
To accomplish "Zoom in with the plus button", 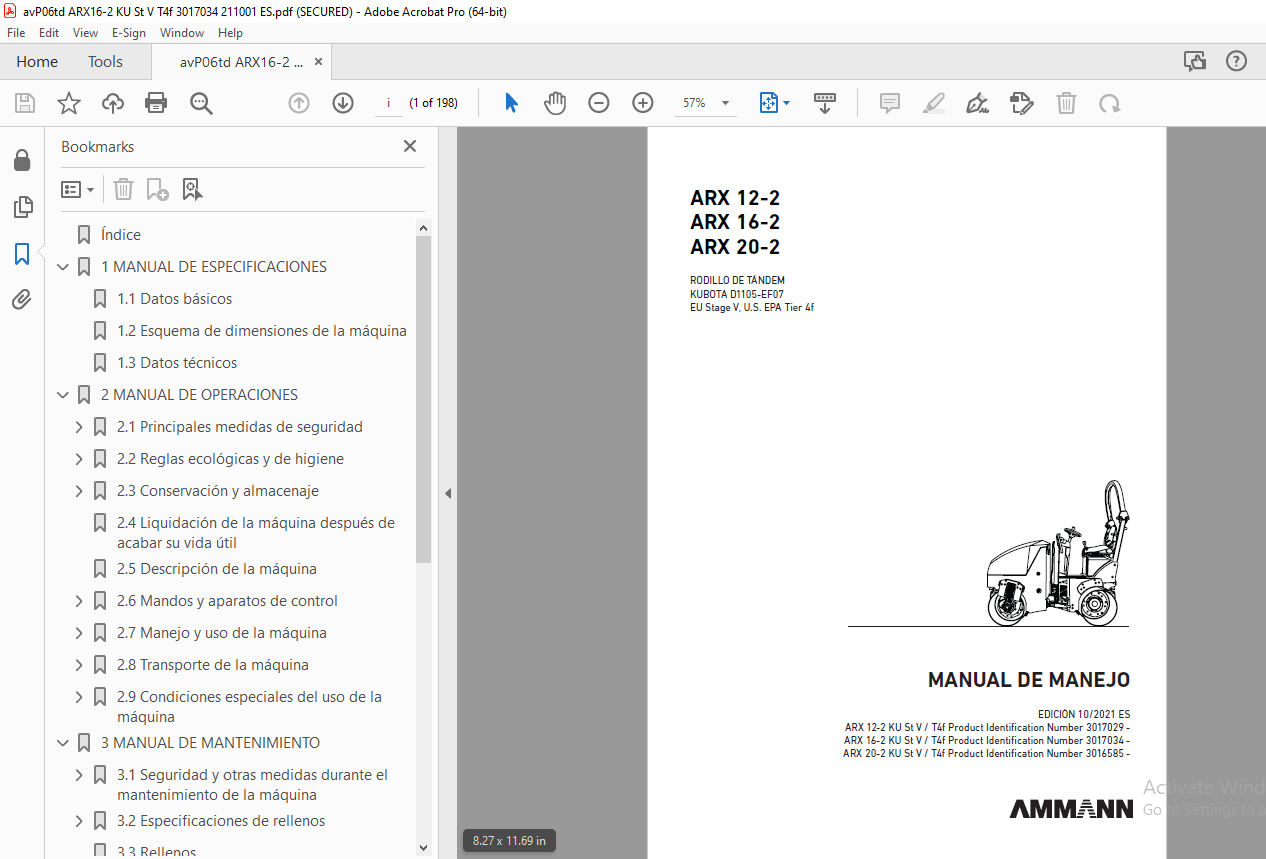I will (x=643, y=103).
